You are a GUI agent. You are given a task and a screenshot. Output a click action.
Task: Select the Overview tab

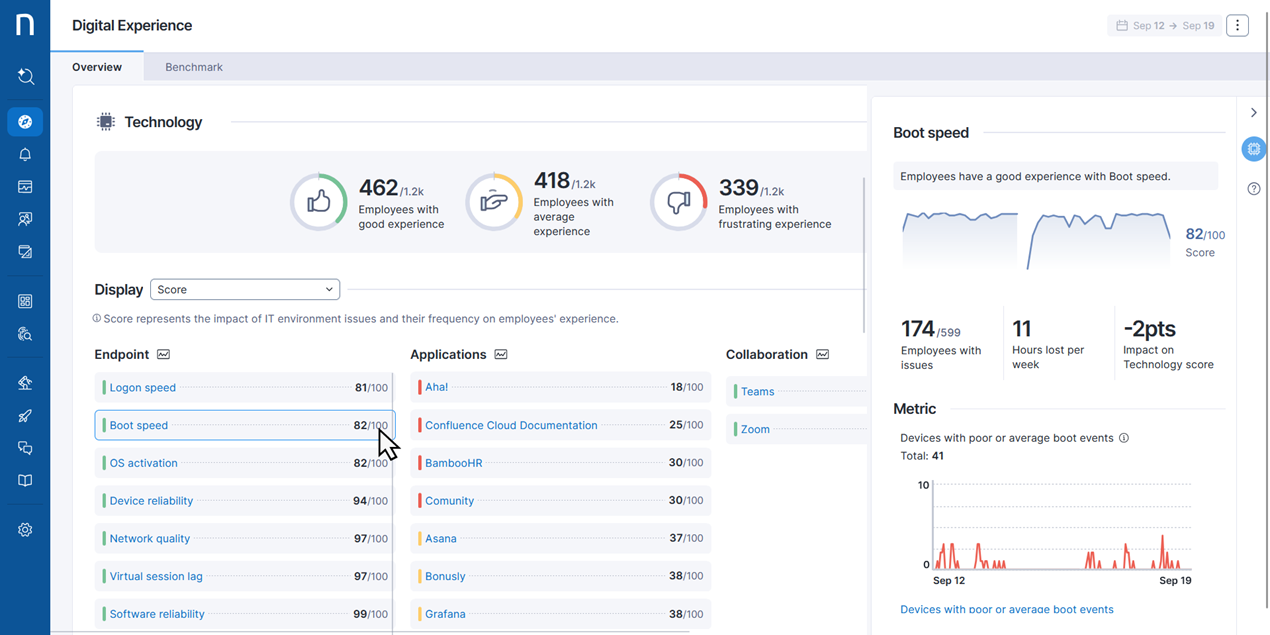tap(97, 67)
